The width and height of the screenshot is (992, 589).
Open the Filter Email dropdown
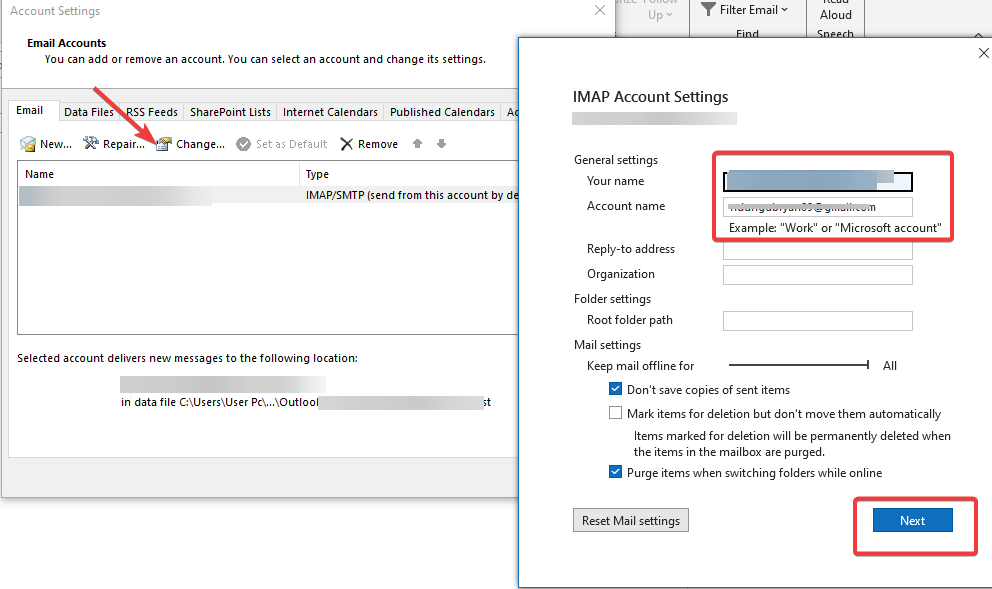pyautogui.click(x=746, y=10)
